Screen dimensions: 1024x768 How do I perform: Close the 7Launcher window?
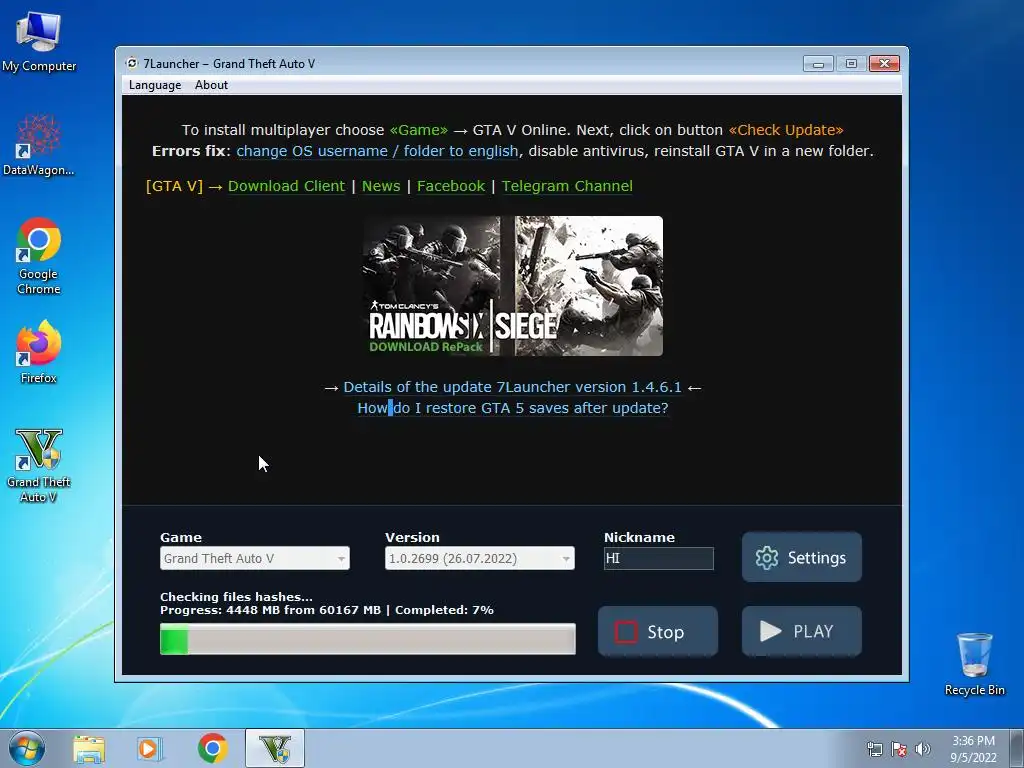[x=884, y=63]
